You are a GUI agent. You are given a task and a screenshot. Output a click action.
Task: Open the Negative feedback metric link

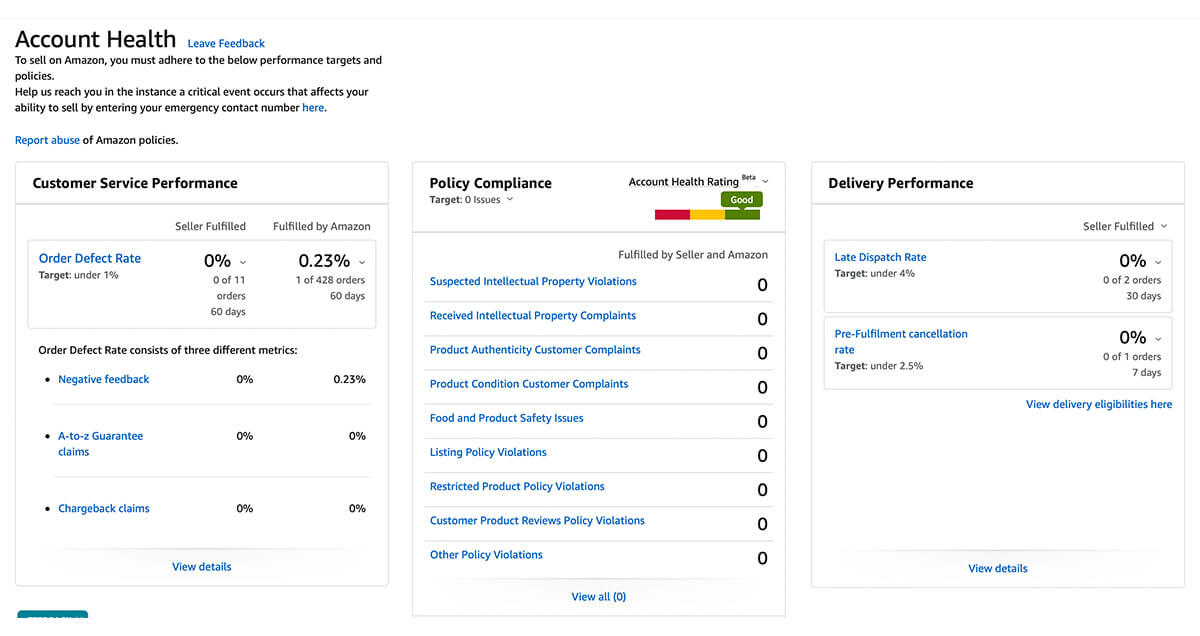click(x=104, y=379)
